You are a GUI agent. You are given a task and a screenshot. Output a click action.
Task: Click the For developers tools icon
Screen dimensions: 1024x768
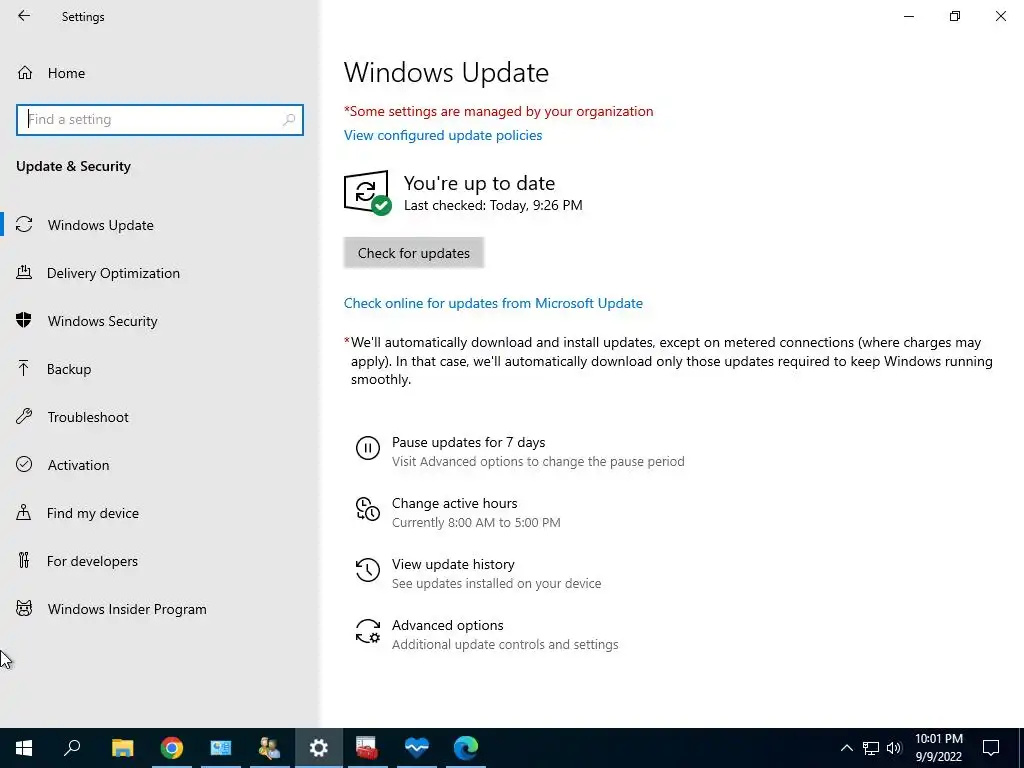[x=24, y=560]
